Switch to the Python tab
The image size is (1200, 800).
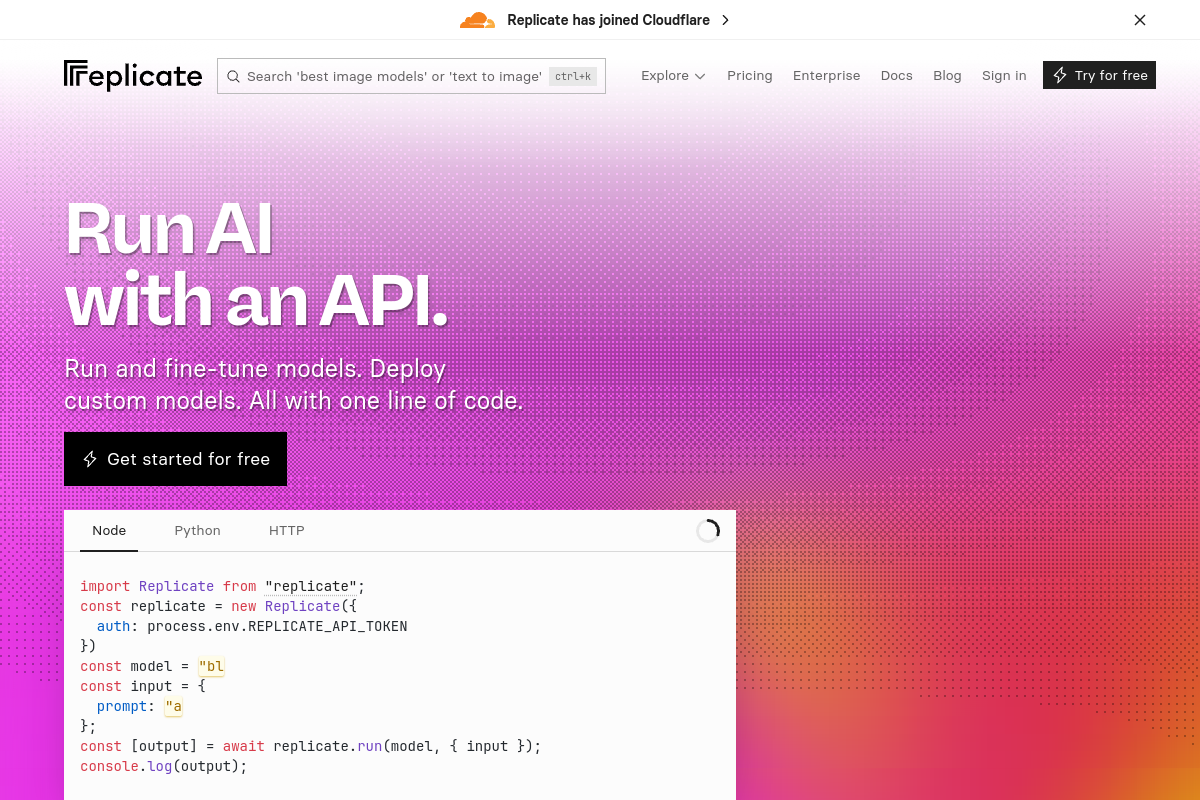(x=197, y=530)
